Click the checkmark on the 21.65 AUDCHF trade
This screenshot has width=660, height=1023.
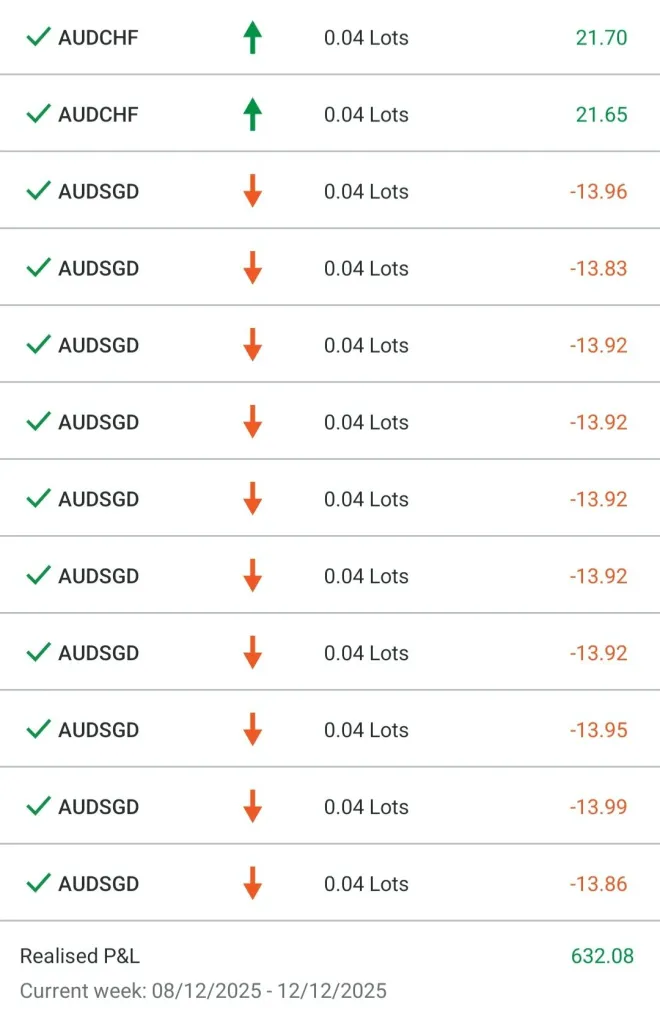point(38,115)
